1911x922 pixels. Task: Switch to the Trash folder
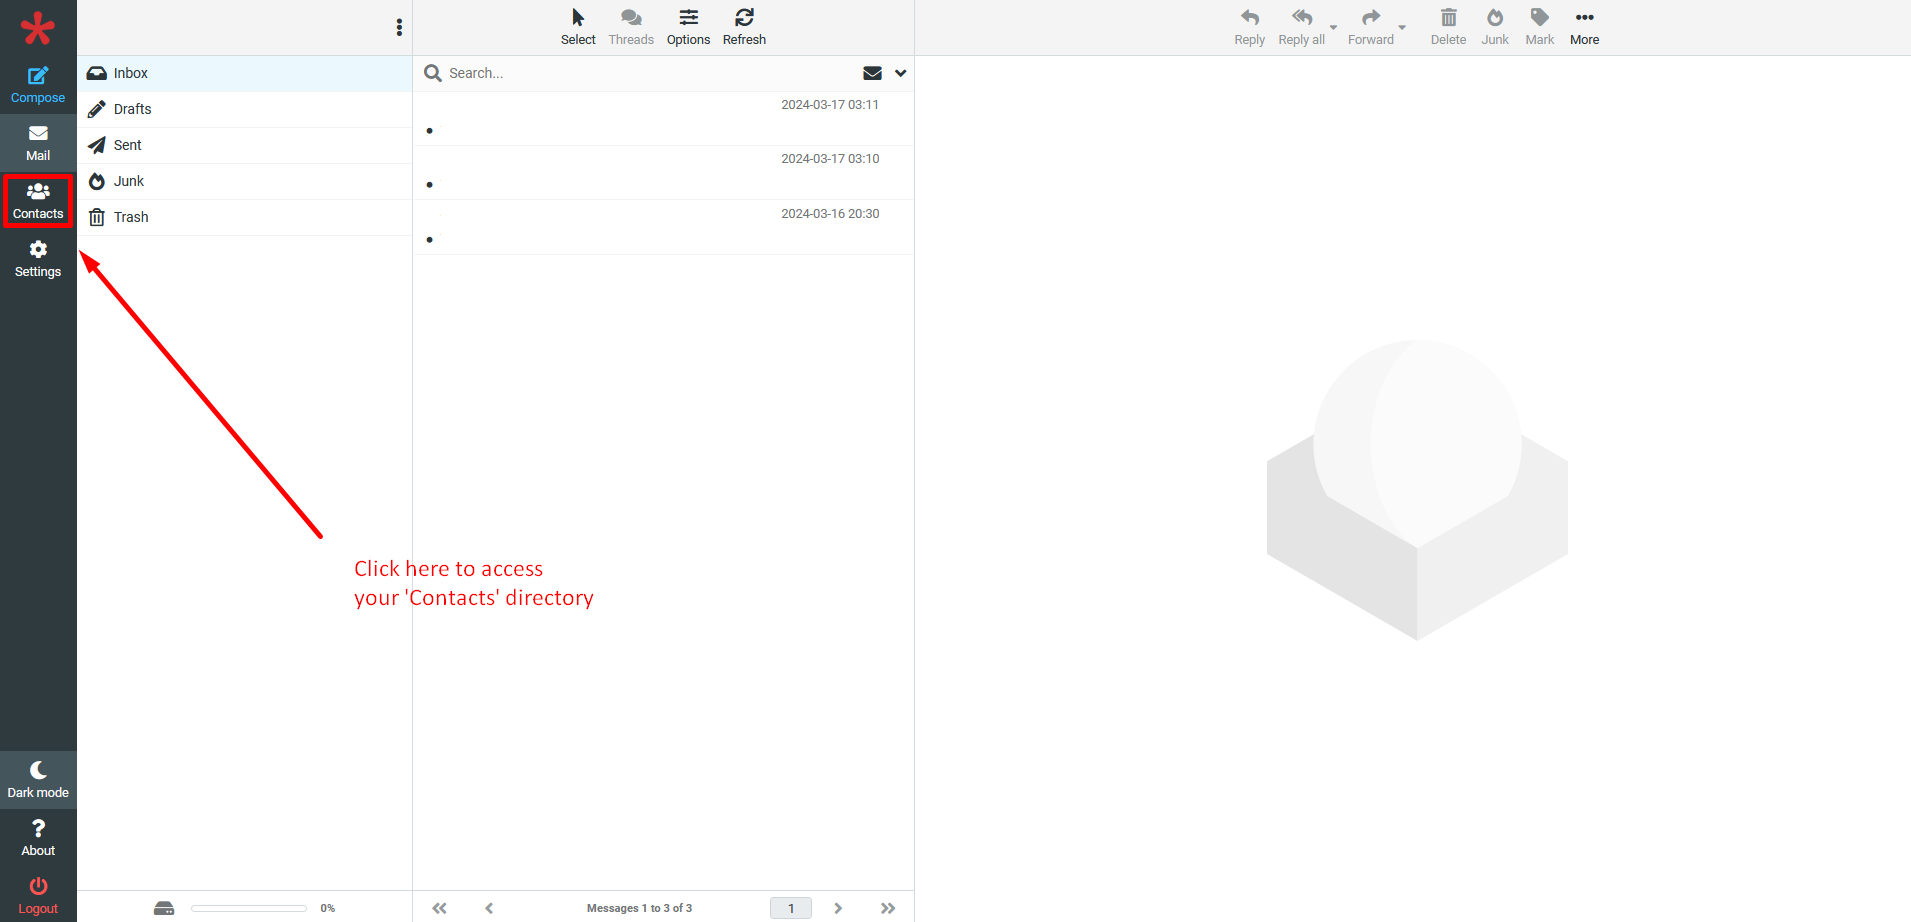pyautogui.click(x=131, y=217)
